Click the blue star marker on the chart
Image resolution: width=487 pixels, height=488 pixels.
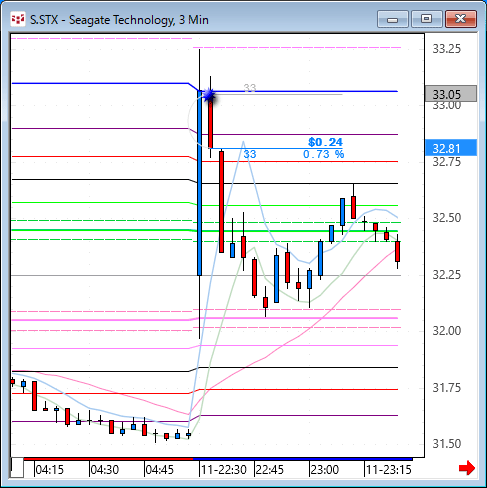[209, 96]
